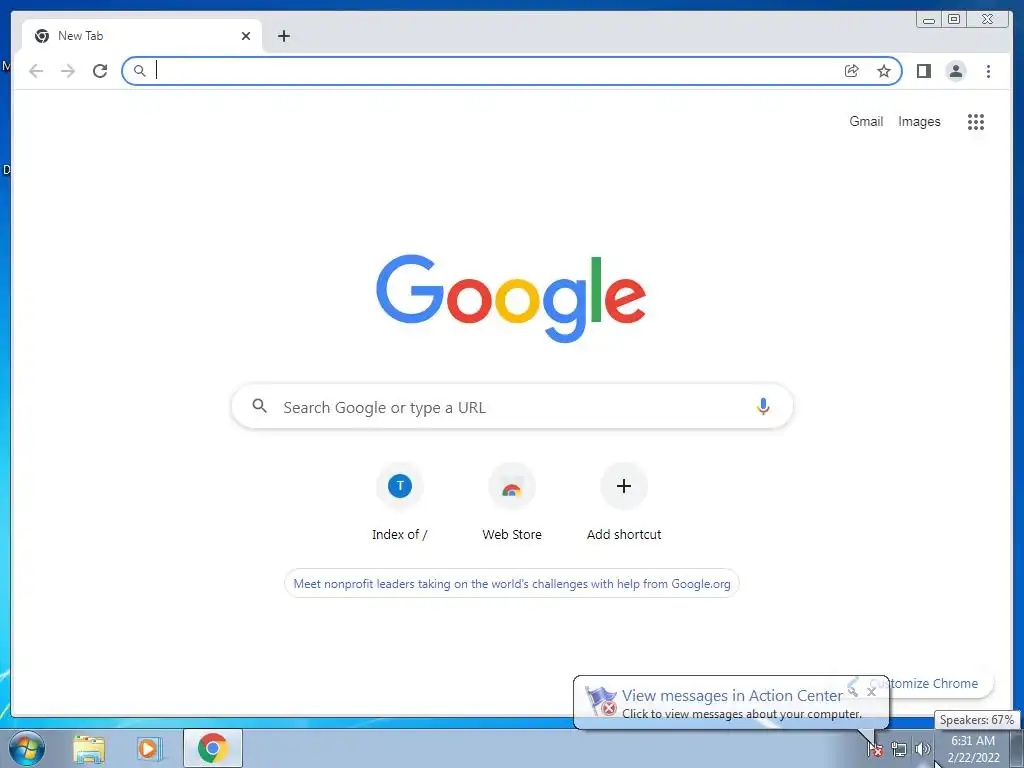
Task: Click the speakers volume tray icon
Action: point(922,749)
